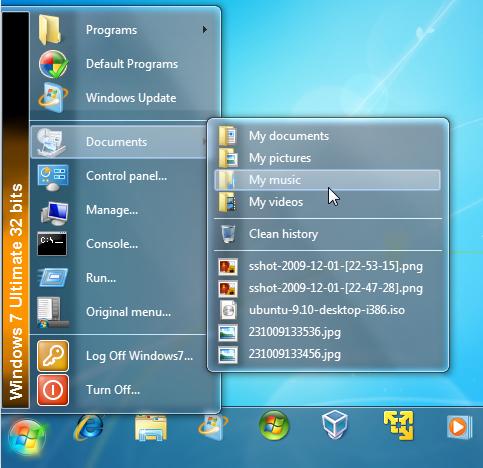Click the Windows Update taskbar icon
The width and height of the screenshot is (483, 468).
click(213, 427)
